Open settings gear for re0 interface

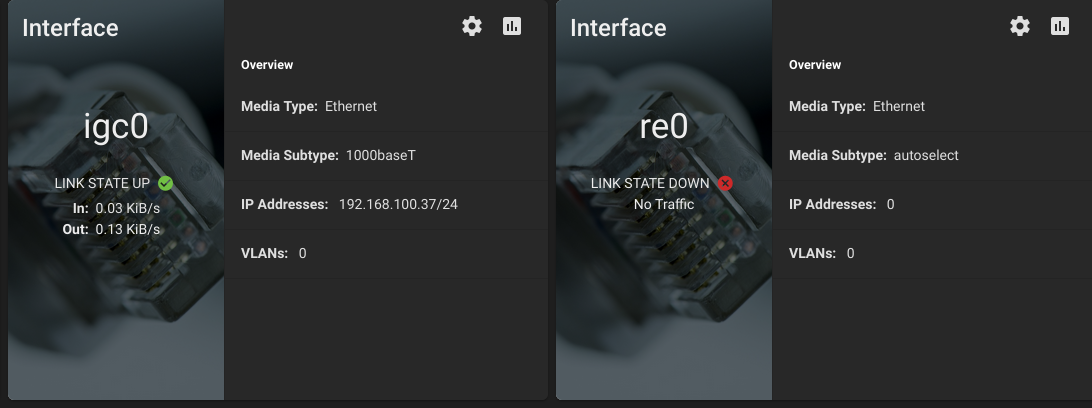pyautogui.click(x=1020, y=27)
